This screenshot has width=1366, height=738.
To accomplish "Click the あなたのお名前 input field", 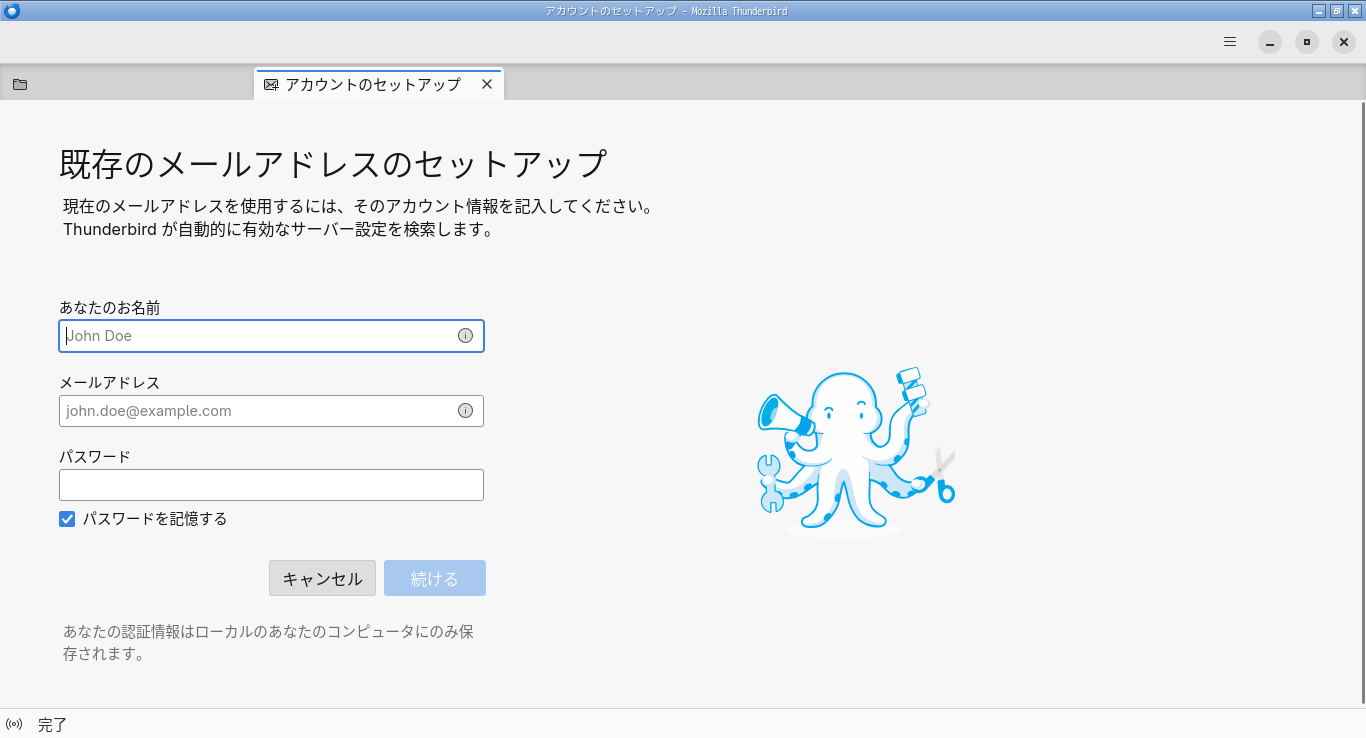I will coord(270,336).
